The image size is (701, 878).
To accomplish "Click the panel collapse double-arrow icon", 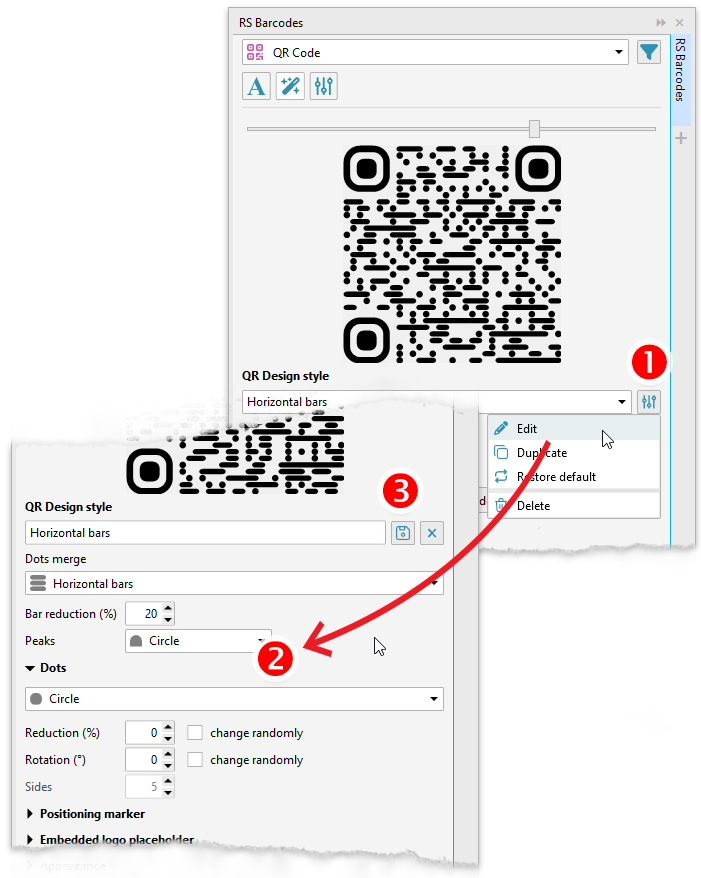I will tap(661, 22).
